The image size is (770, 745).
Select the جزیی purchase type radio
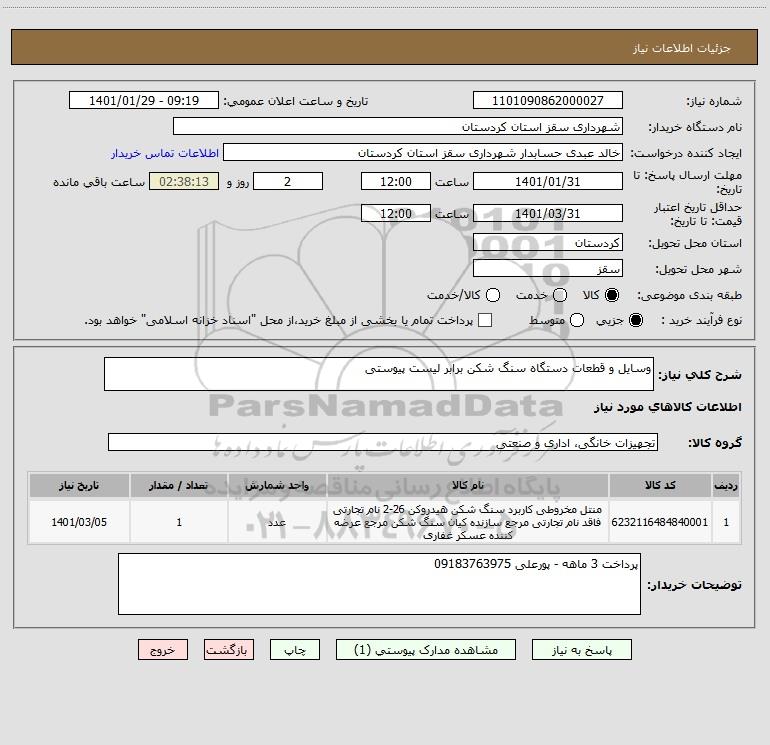pos(636,320)
